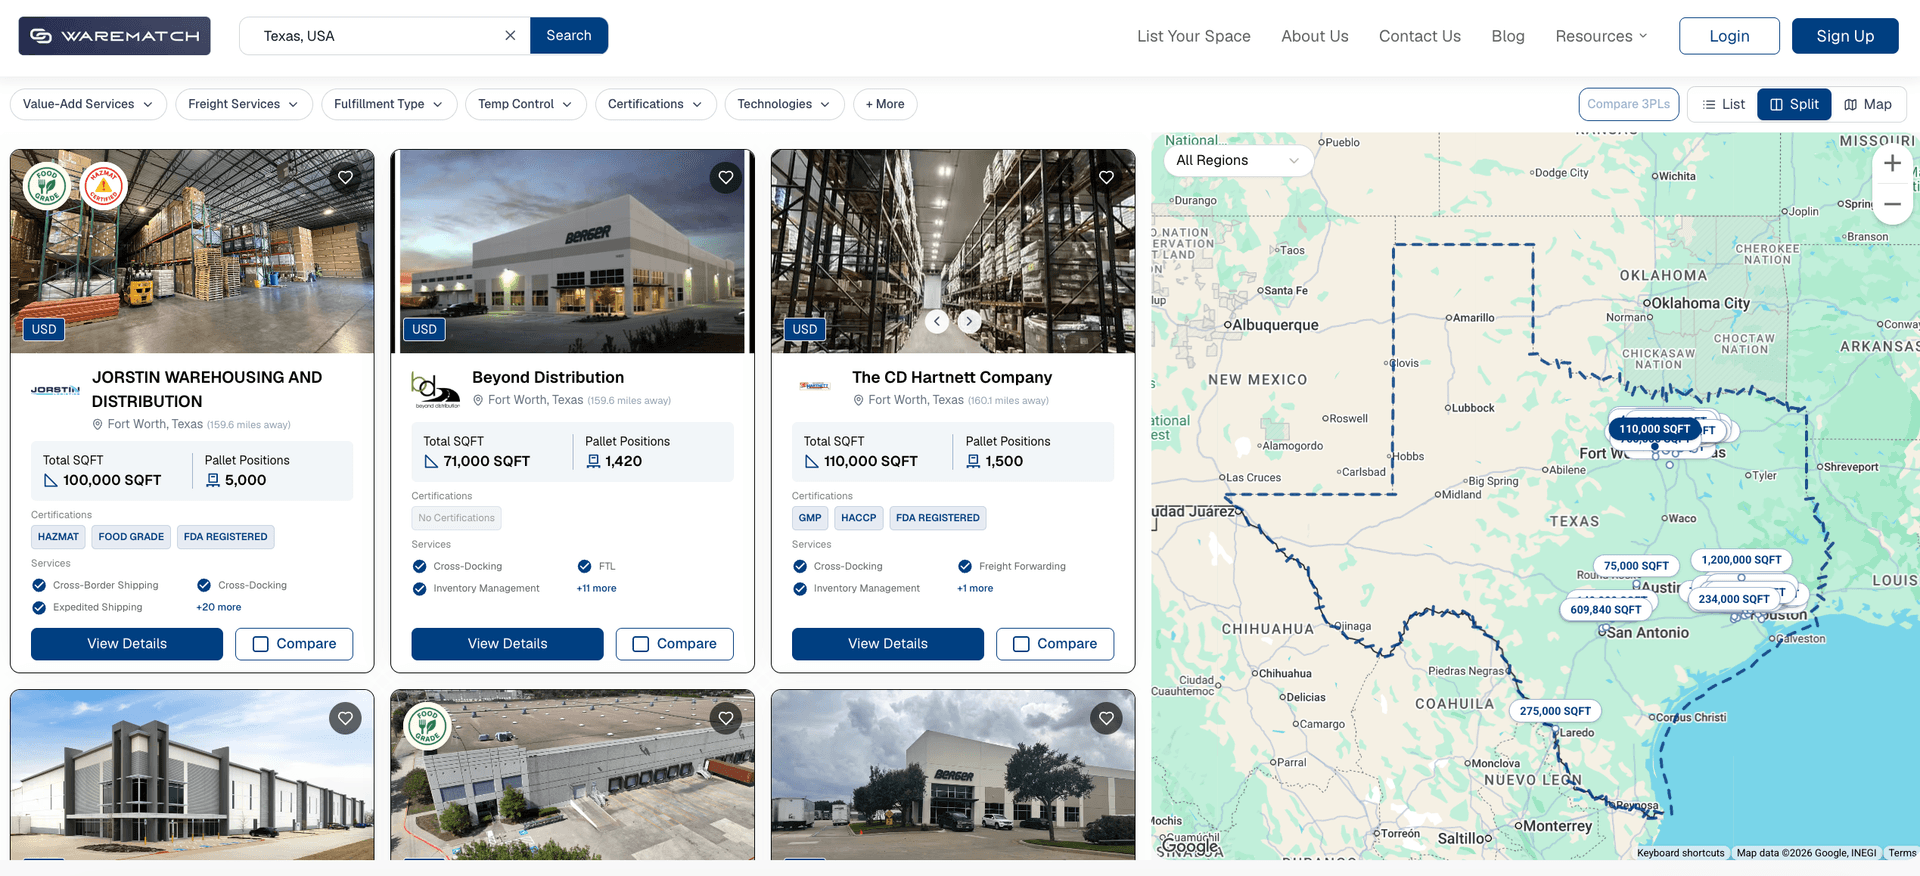Viewport: 1920px width, 876px height.
Task: Show next photo of CD Hartnett listing
Action: tap(969, 321)
